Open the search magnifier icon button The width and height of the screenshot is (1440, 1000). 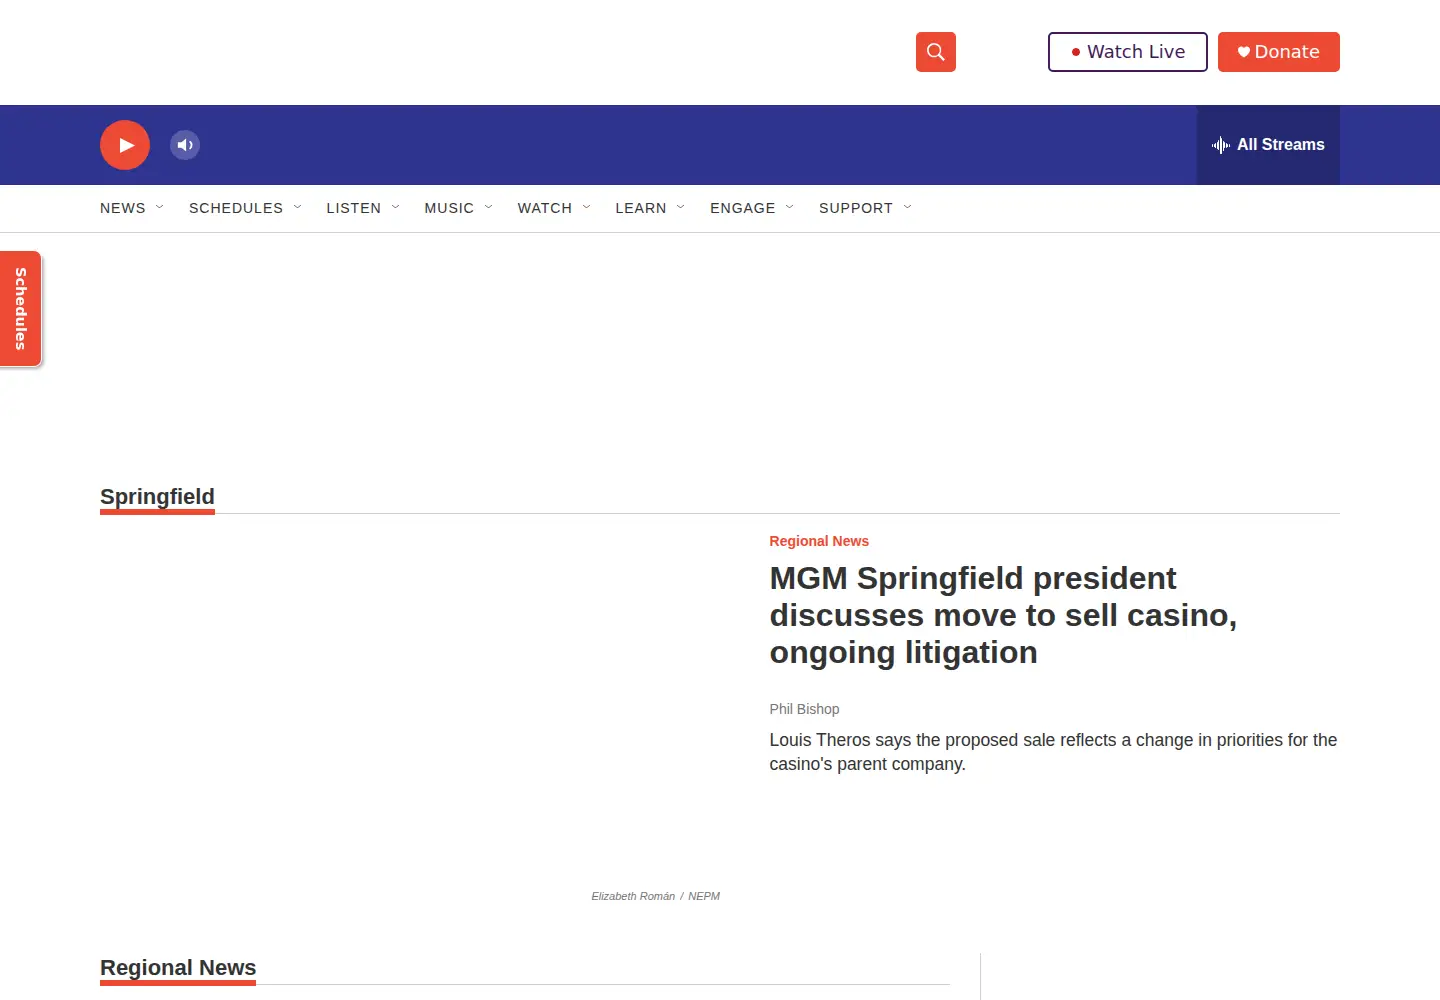pos(935,52)
